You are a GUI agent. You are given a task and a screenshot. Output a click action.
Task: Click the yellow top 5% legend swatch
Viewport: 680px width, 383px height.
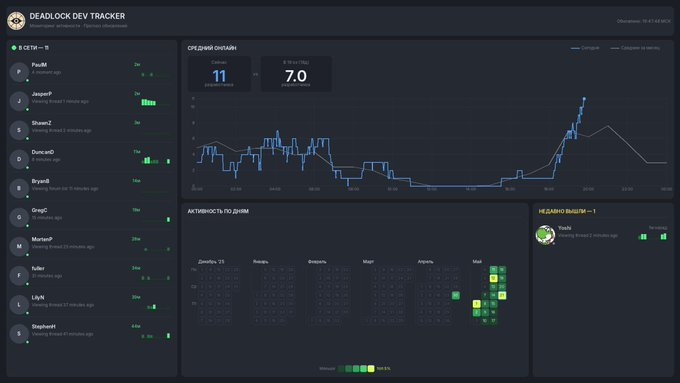[371, 369]
